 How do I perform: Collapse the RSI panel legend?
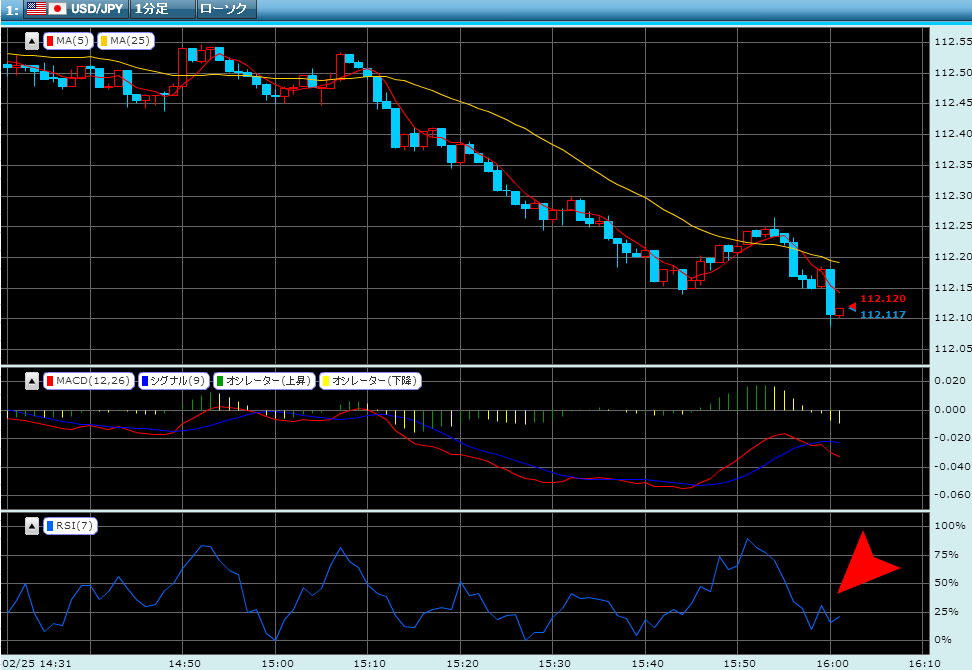[x=32, y=526]
